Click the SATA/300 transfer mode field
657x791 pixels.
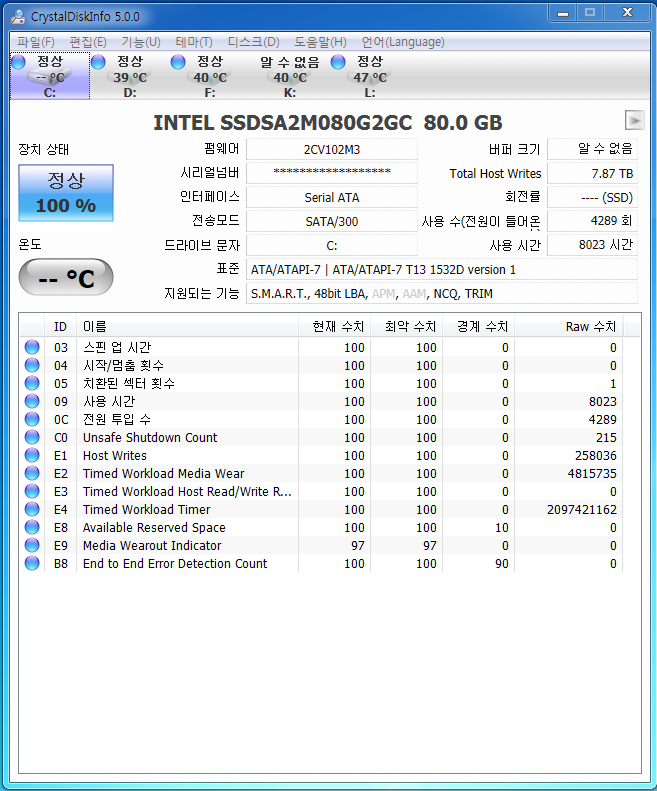(332, 221)
